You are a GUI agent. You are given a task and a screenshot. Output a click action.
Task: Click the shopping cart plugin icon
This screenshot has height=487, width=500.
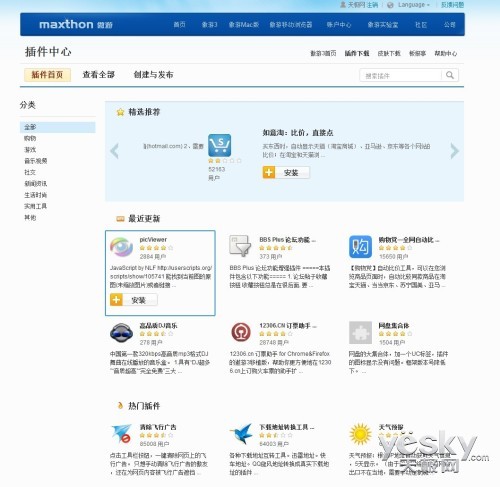point(219,145)
